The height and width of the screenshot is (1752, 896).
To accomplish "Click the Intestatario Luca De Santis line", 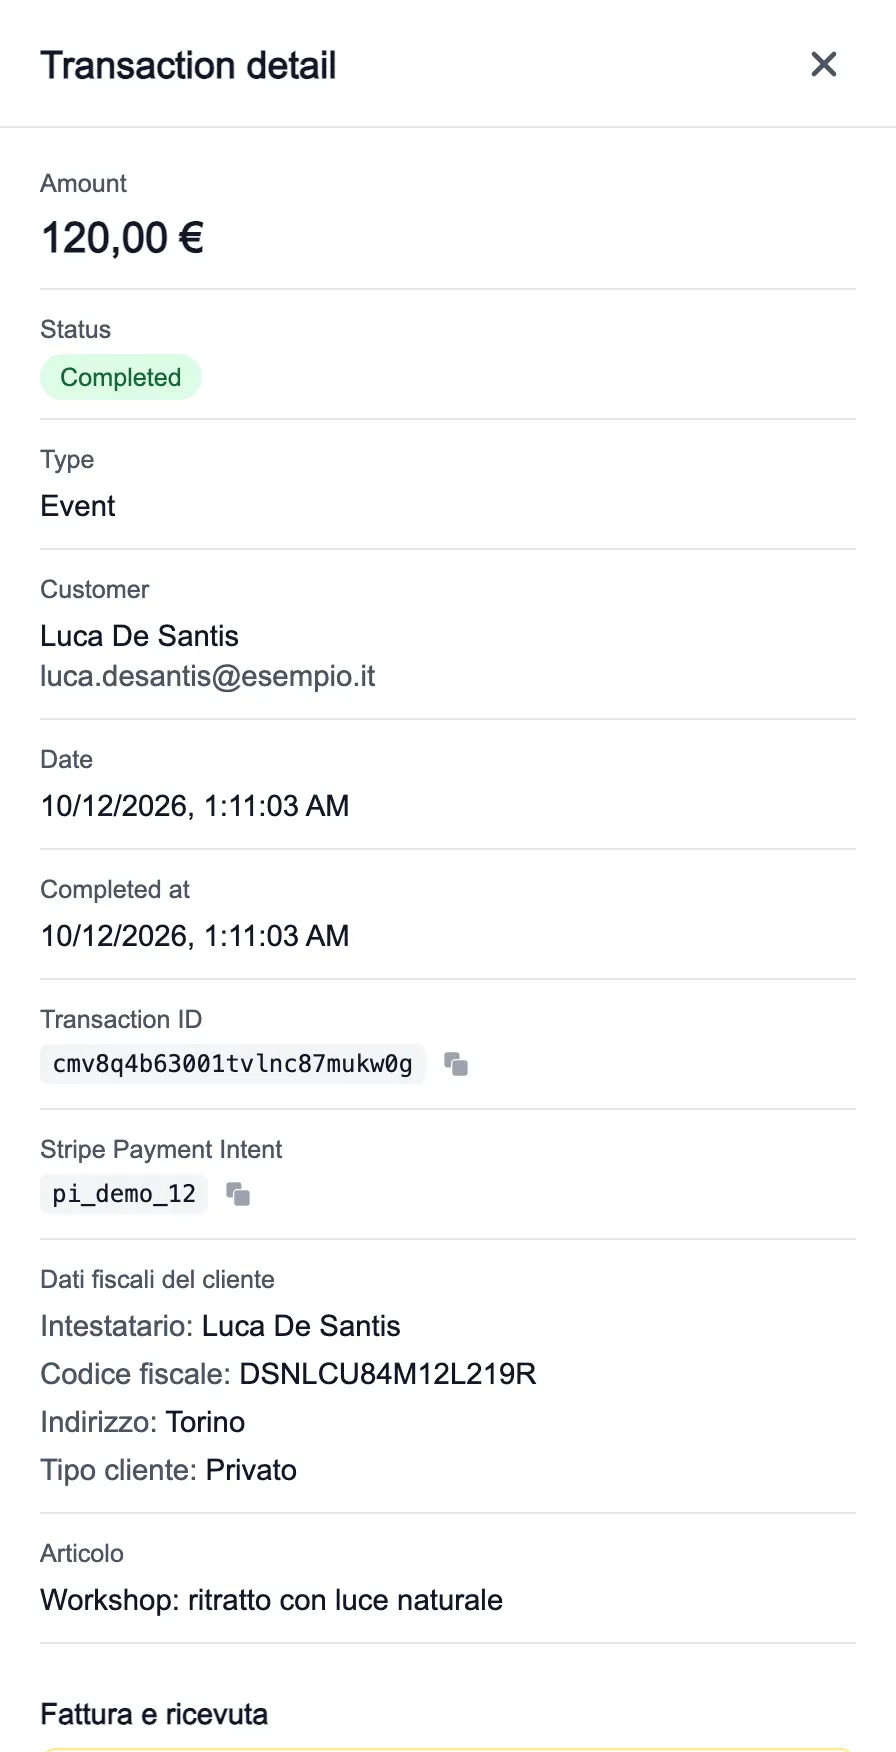I will pos(220,1326).
